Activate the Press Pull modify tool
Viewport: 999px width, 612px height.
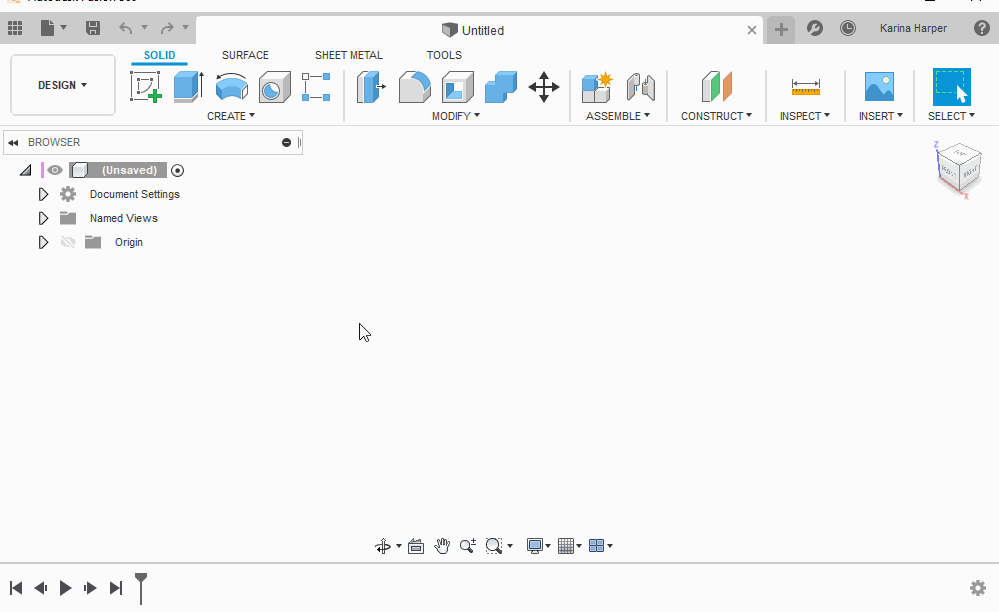point(371,87)
